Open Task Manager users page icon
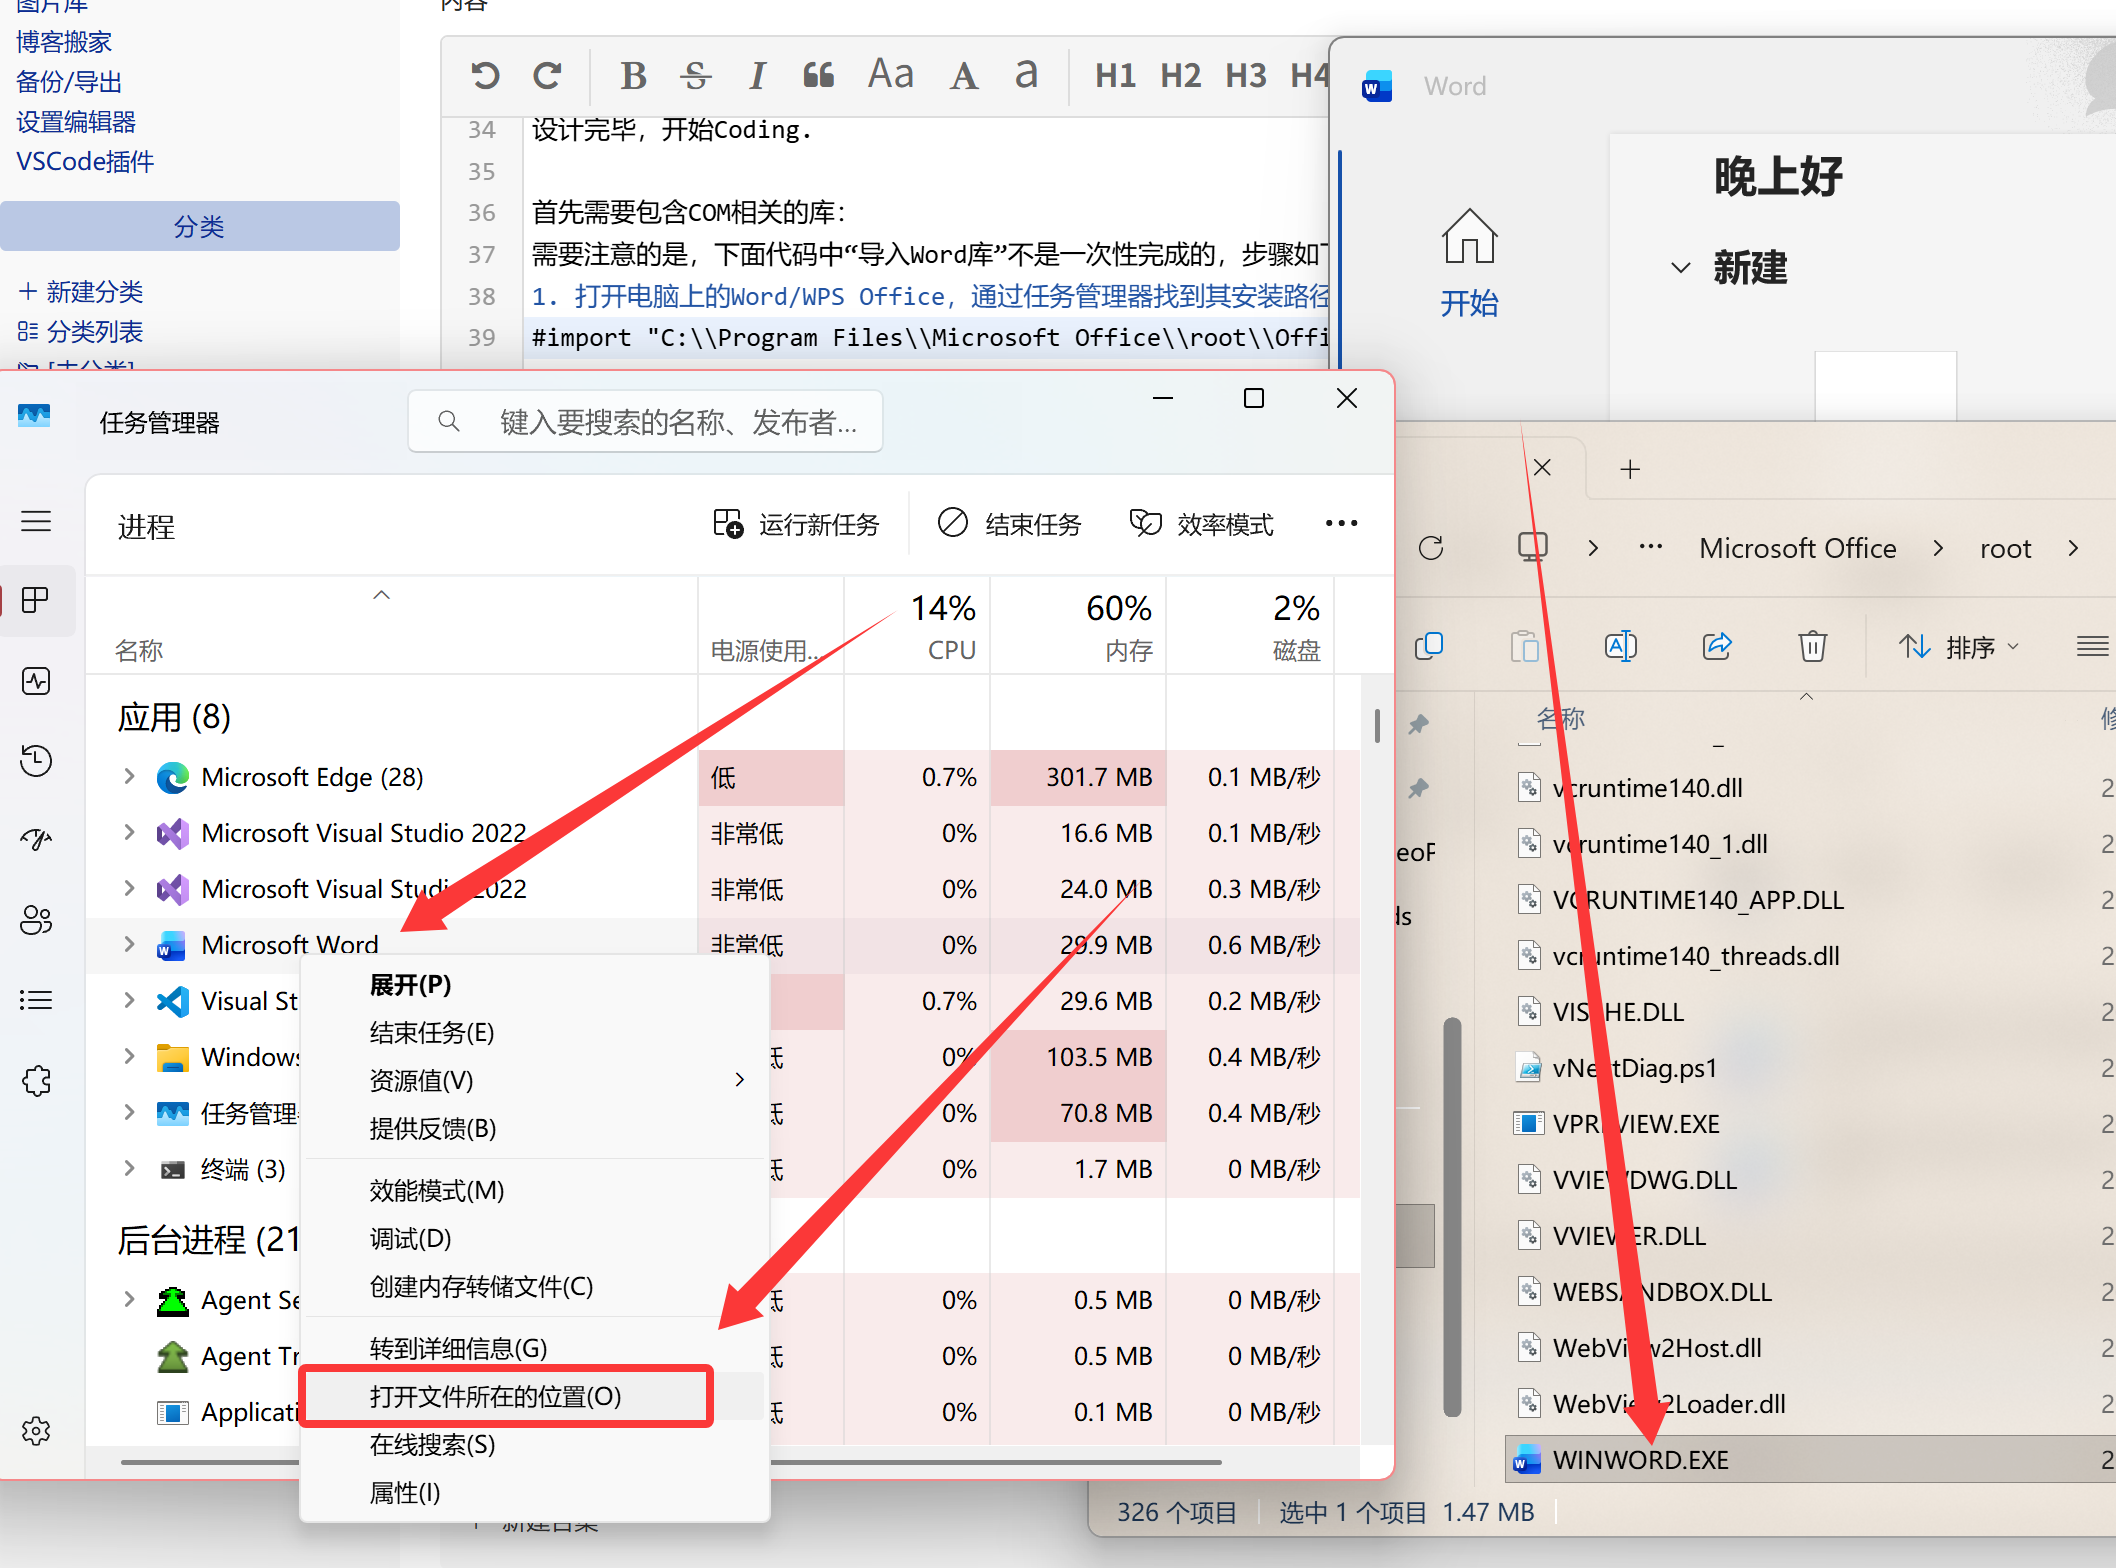2116x1568 pixels. tap(37, 920)
